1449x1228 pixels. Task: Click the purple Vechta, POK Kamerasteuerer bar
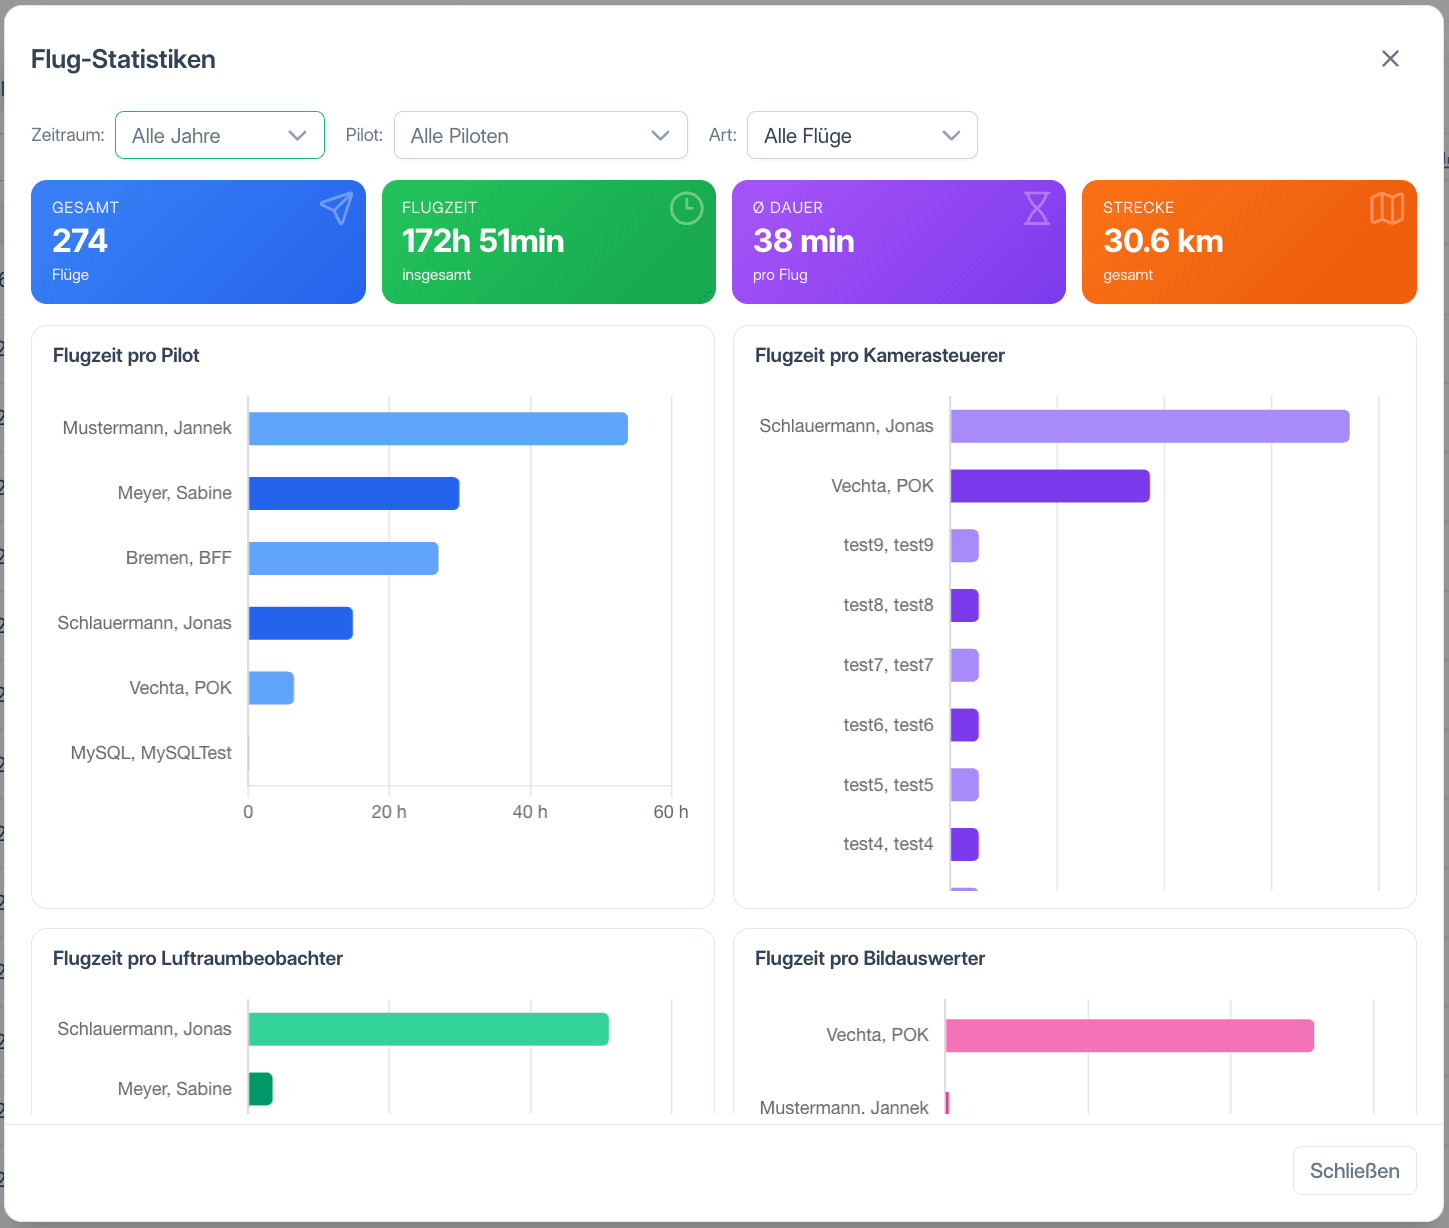[x=1050, y=486]
